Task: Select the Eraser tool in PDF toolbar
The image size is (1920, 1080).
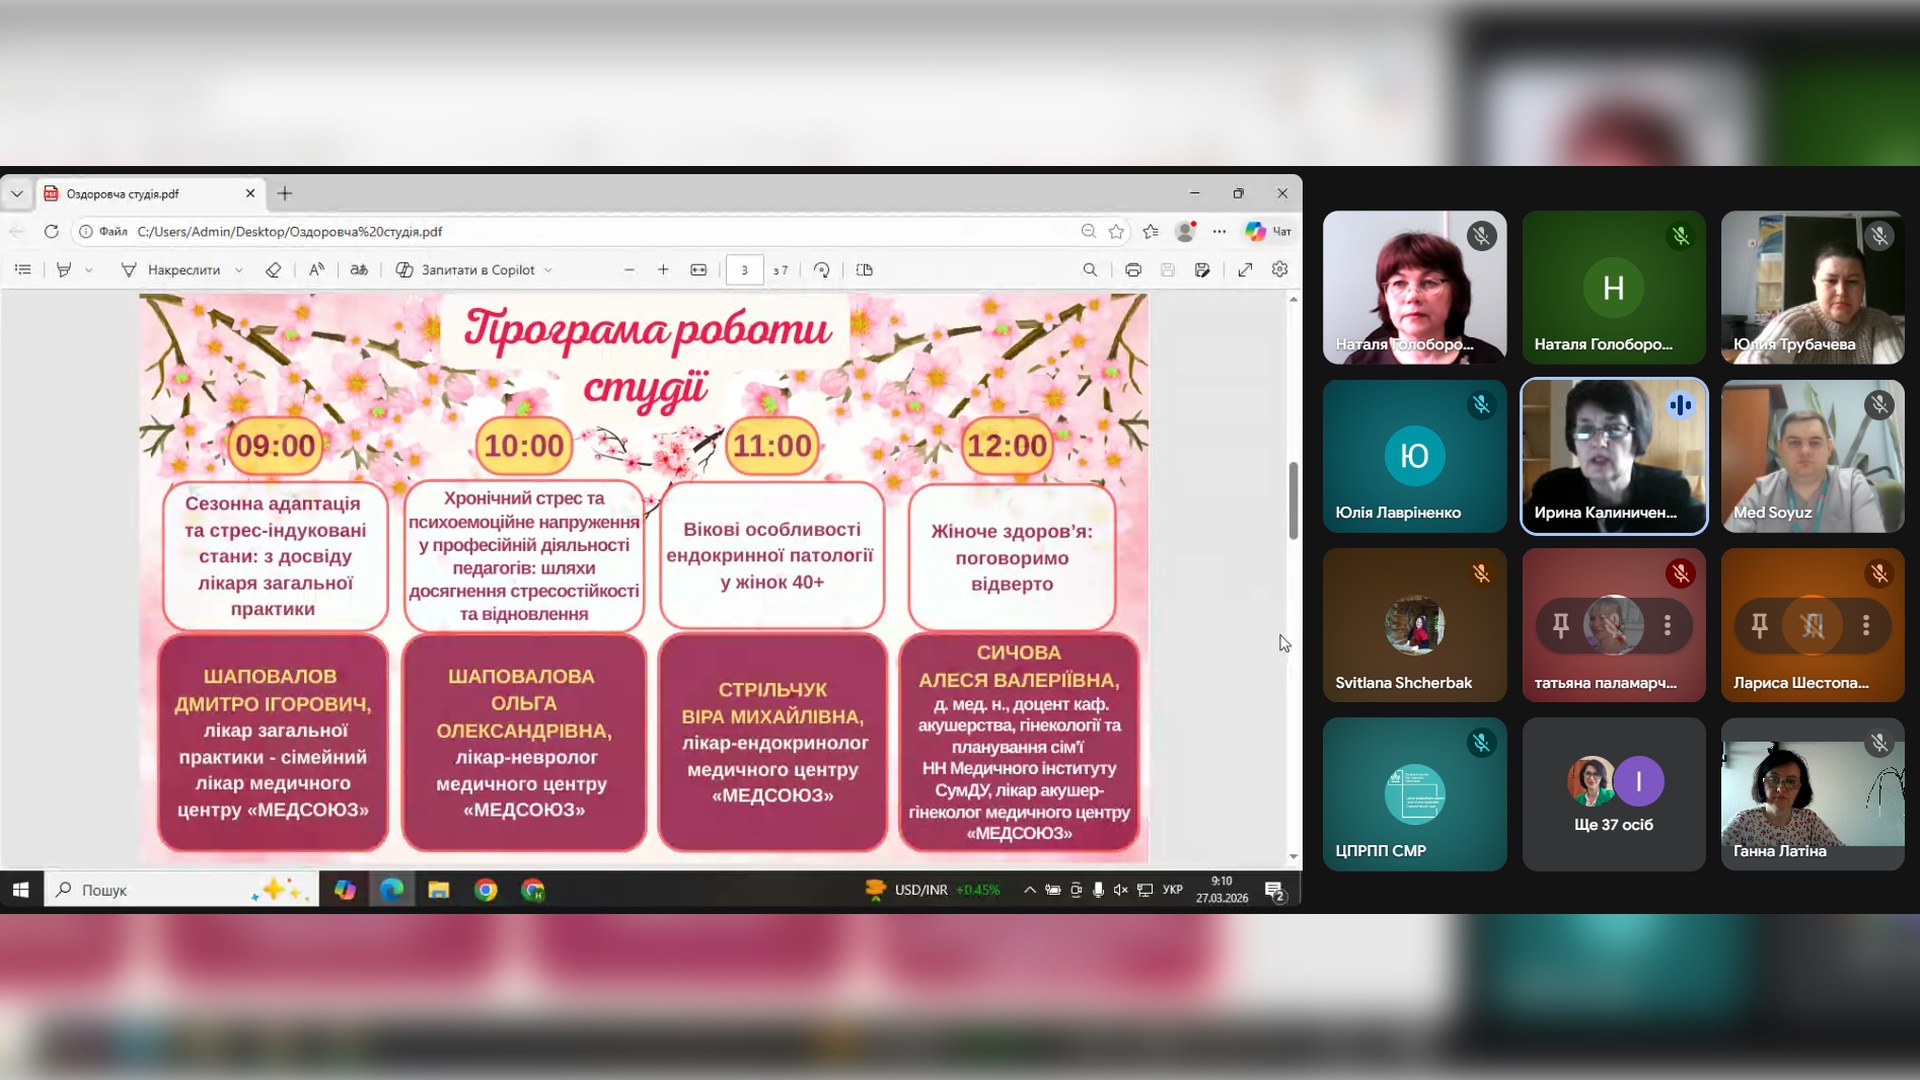Action: click(273, 270)
